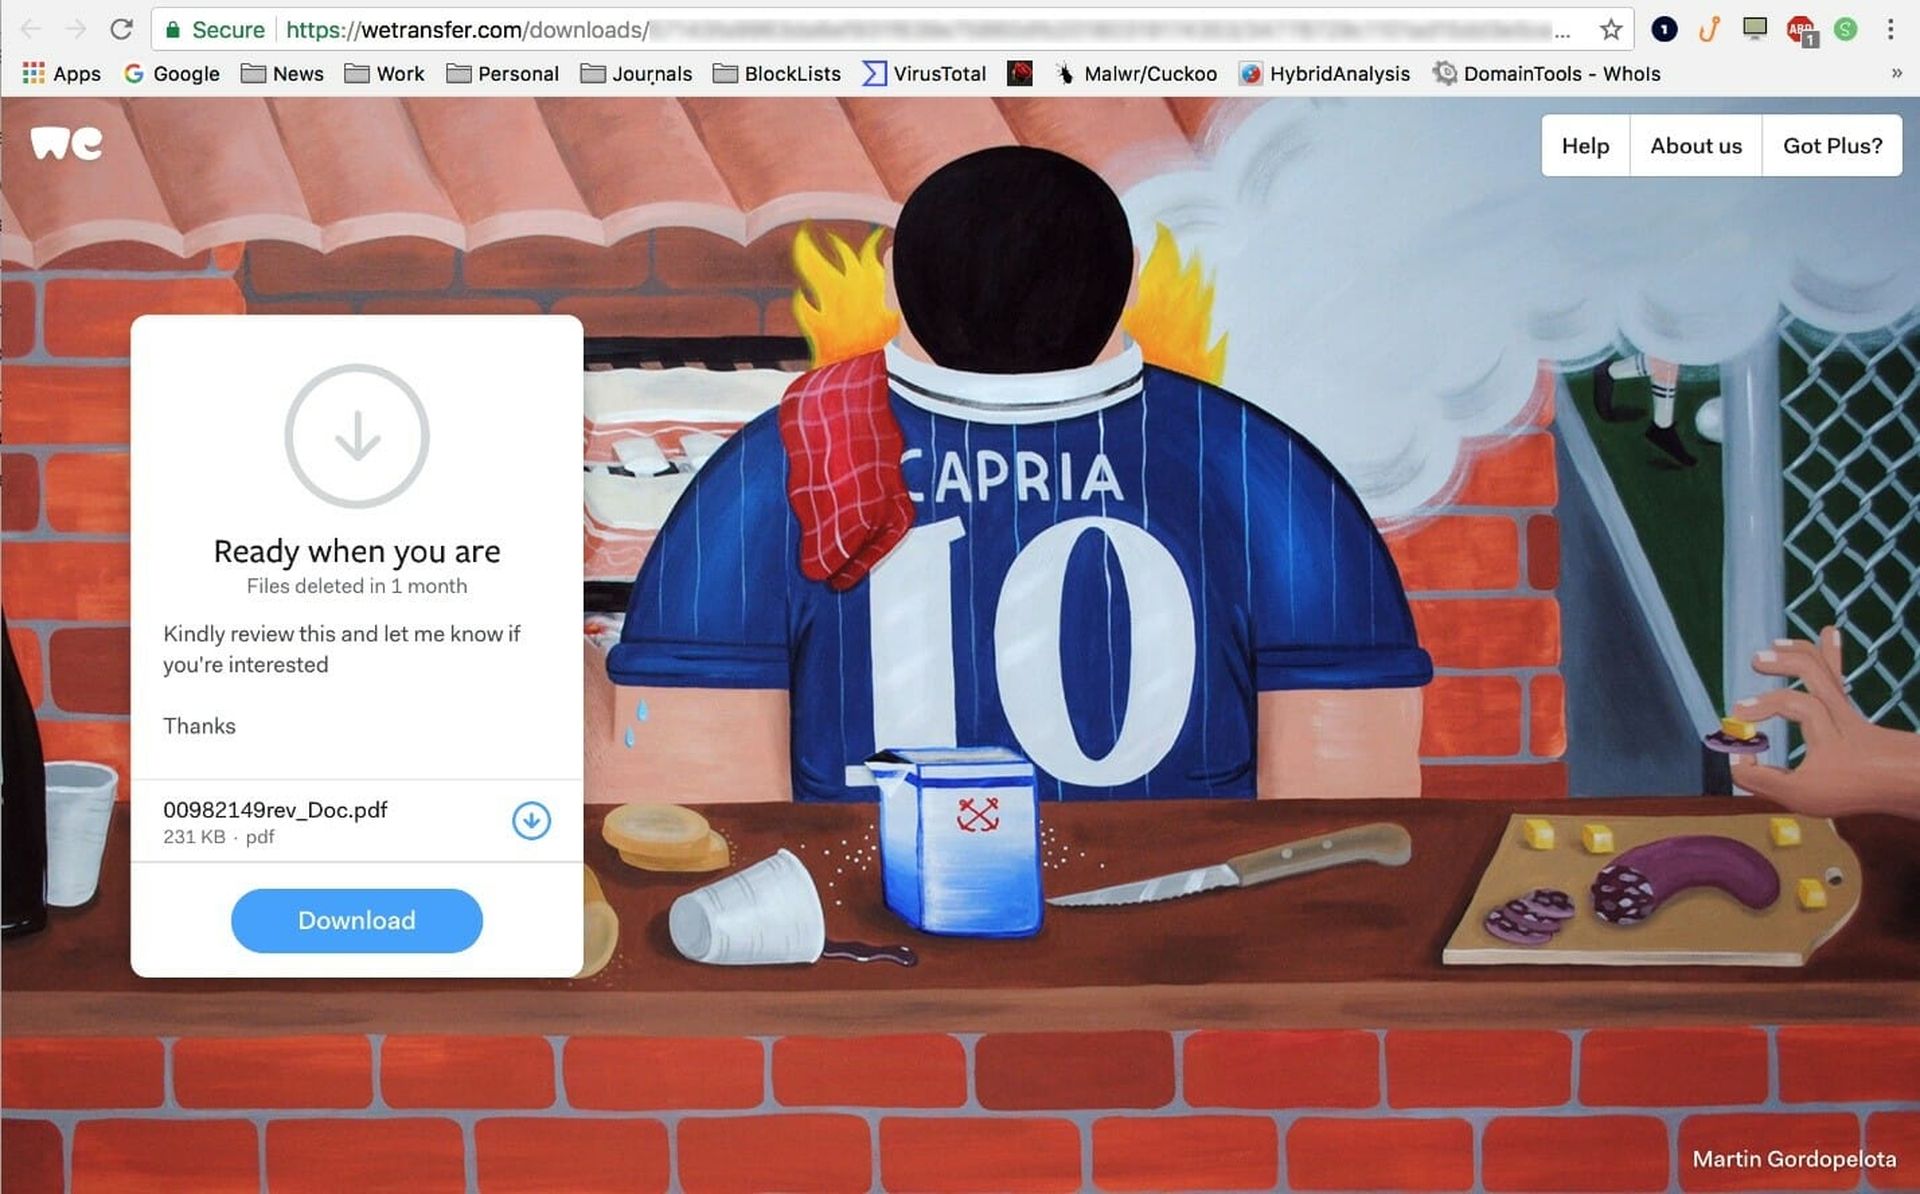Open the Apps grid shortcut
This screenshot has width=1920, height=1194.
62,73
